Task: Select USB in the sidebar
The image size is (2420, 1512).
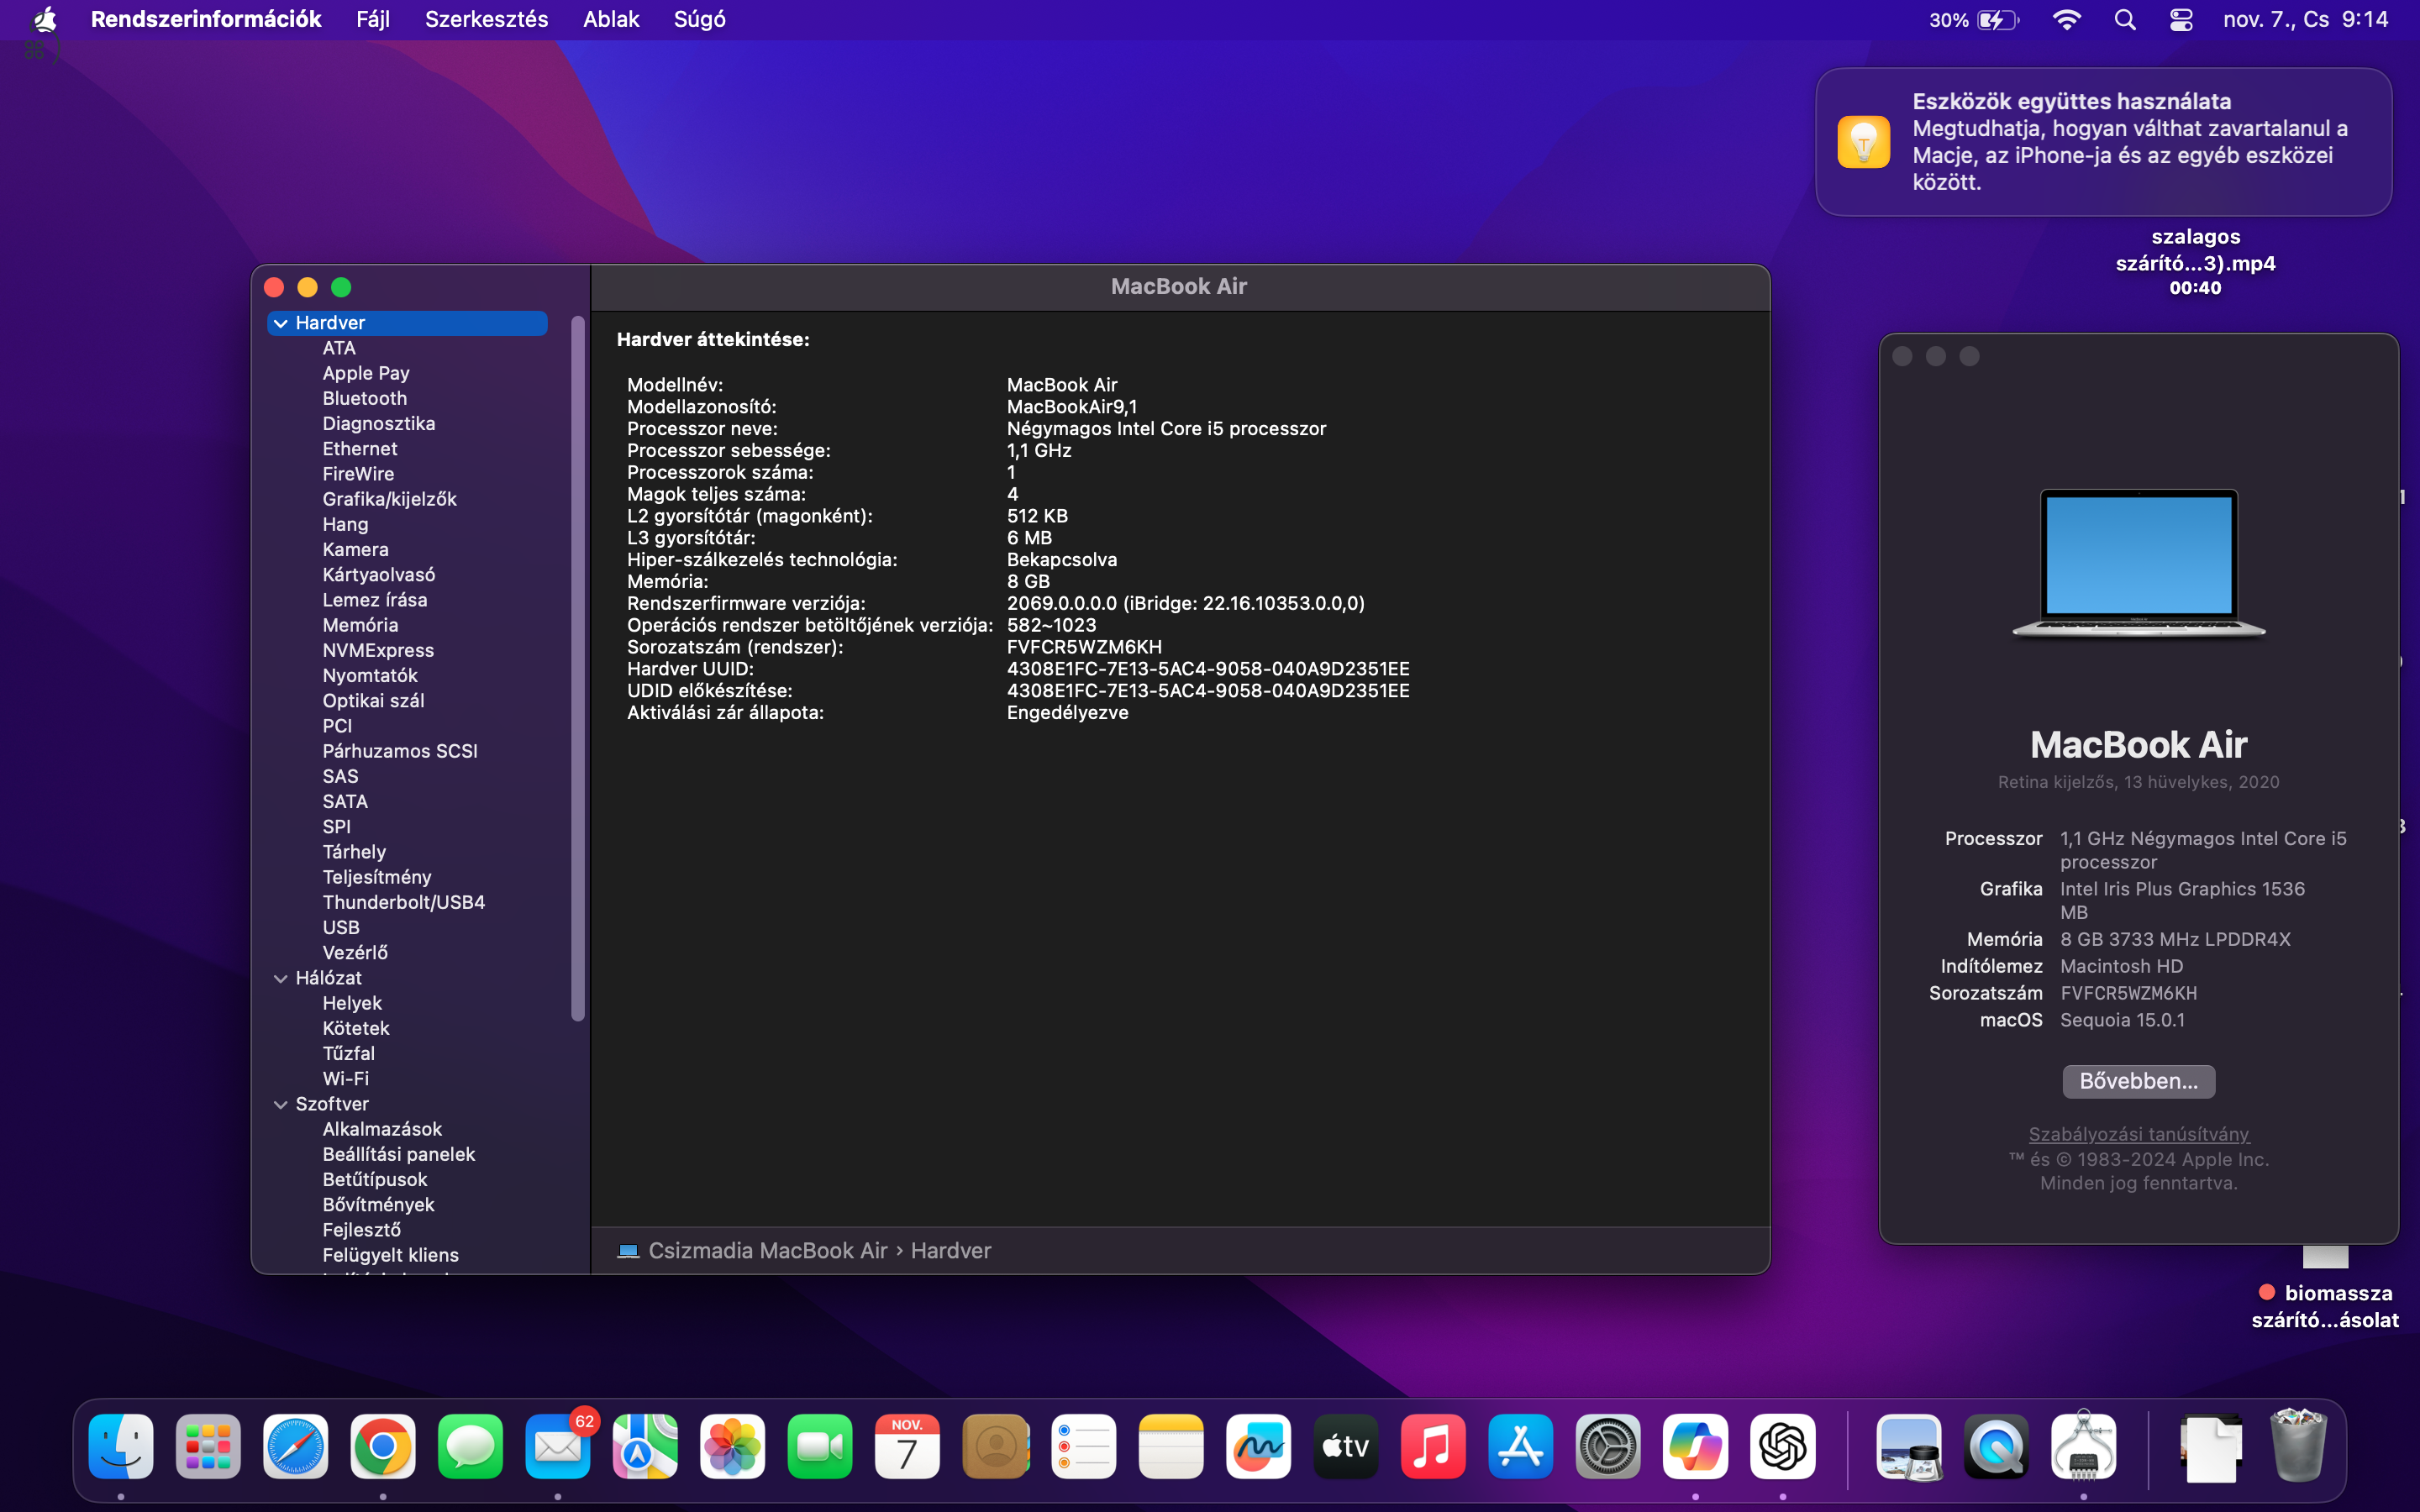Action: coord(341,927)
